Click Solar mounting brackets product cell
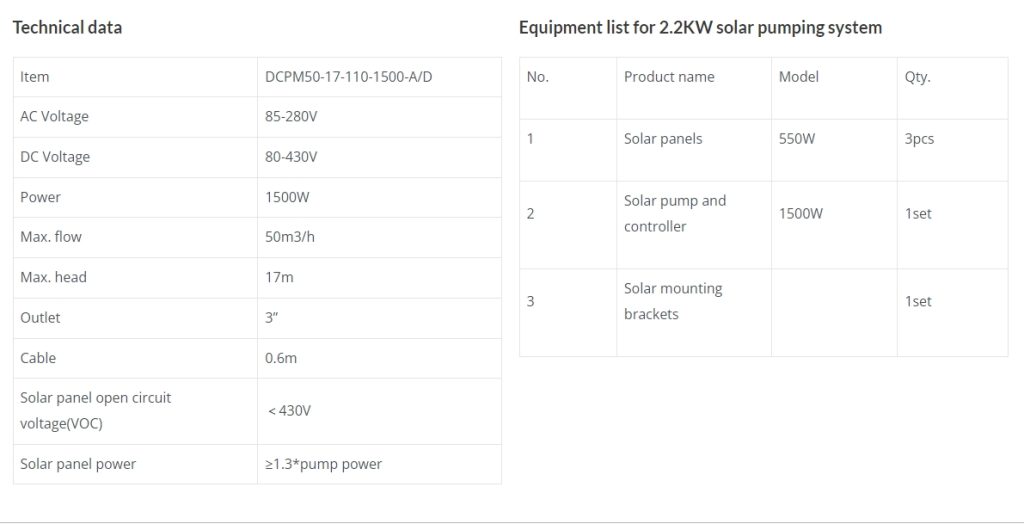Image resolution: width=1024 pixels, height=524 pixels. (x=694, y=313)
